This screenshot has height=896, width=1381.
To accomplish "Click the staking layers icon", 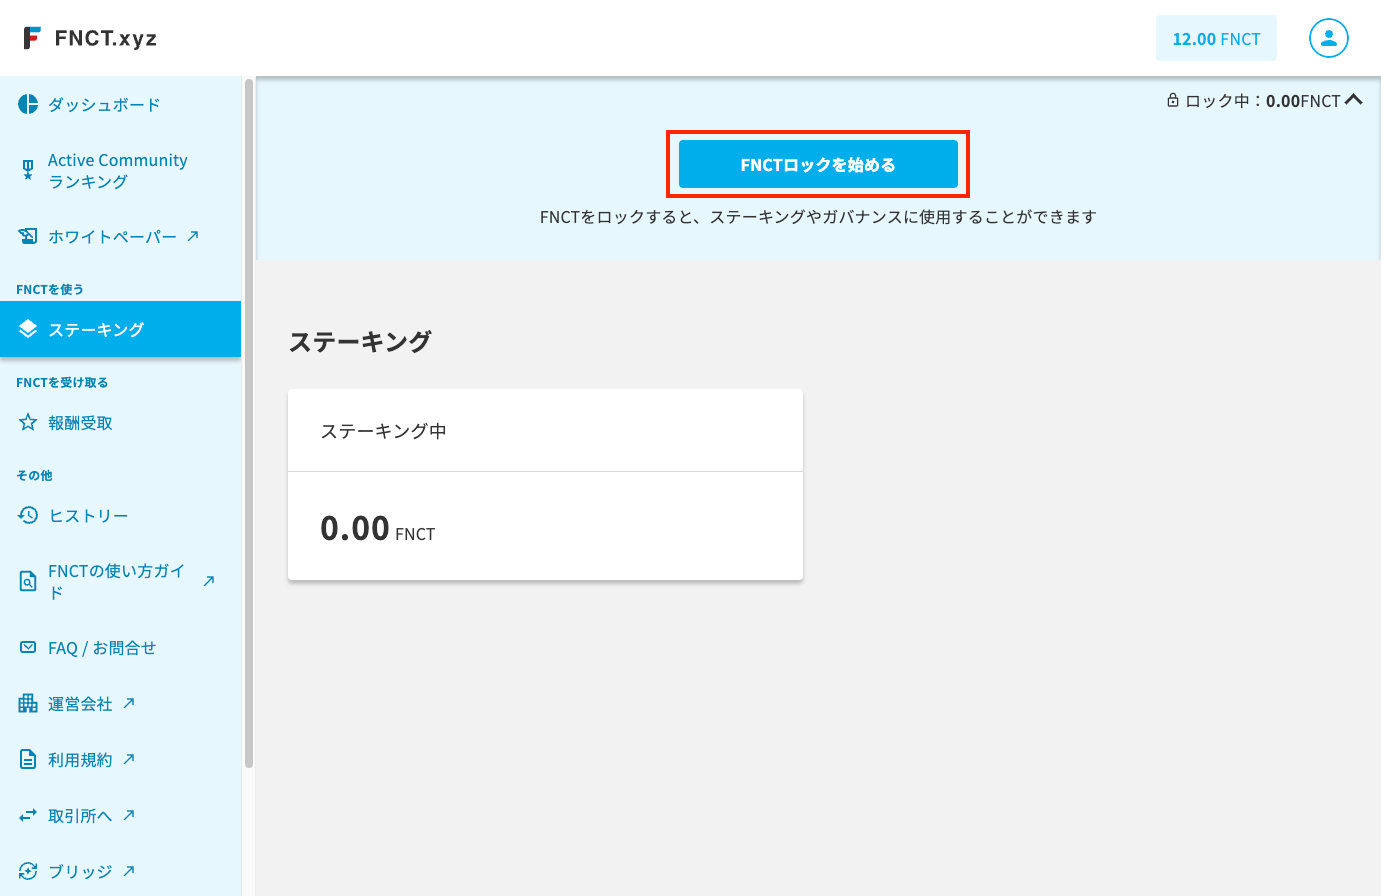I will (28, 329).
